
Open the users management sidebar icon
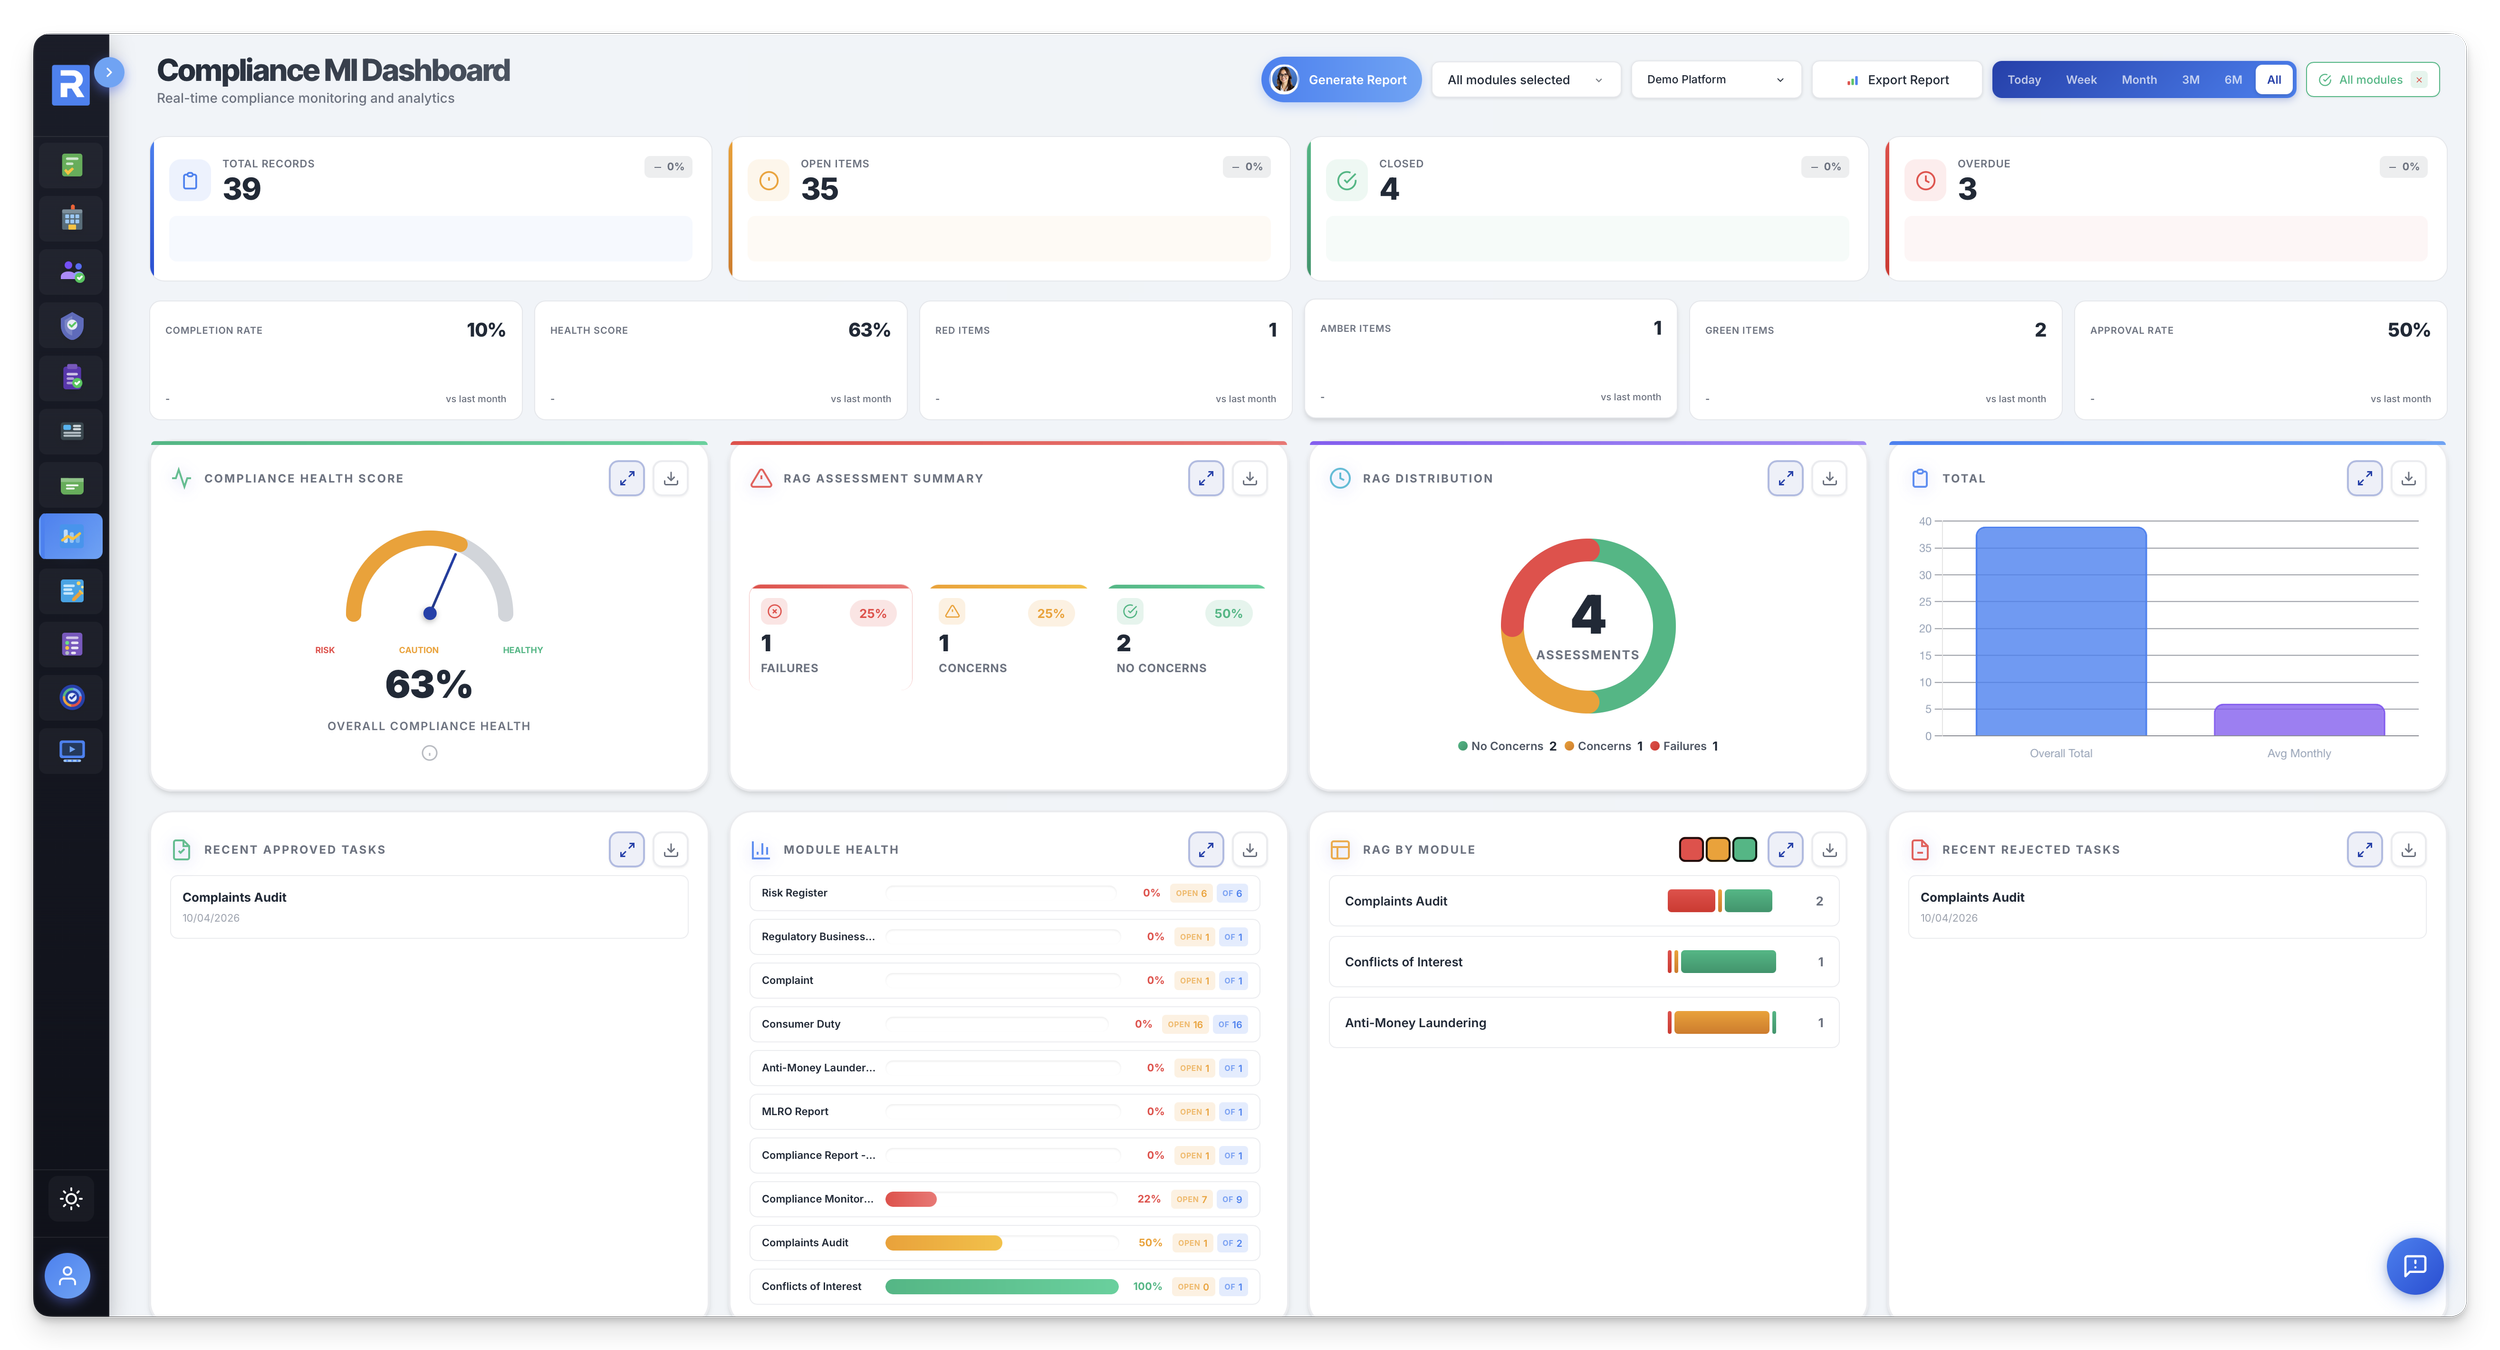pyautogui.click(x=70, y=271)
